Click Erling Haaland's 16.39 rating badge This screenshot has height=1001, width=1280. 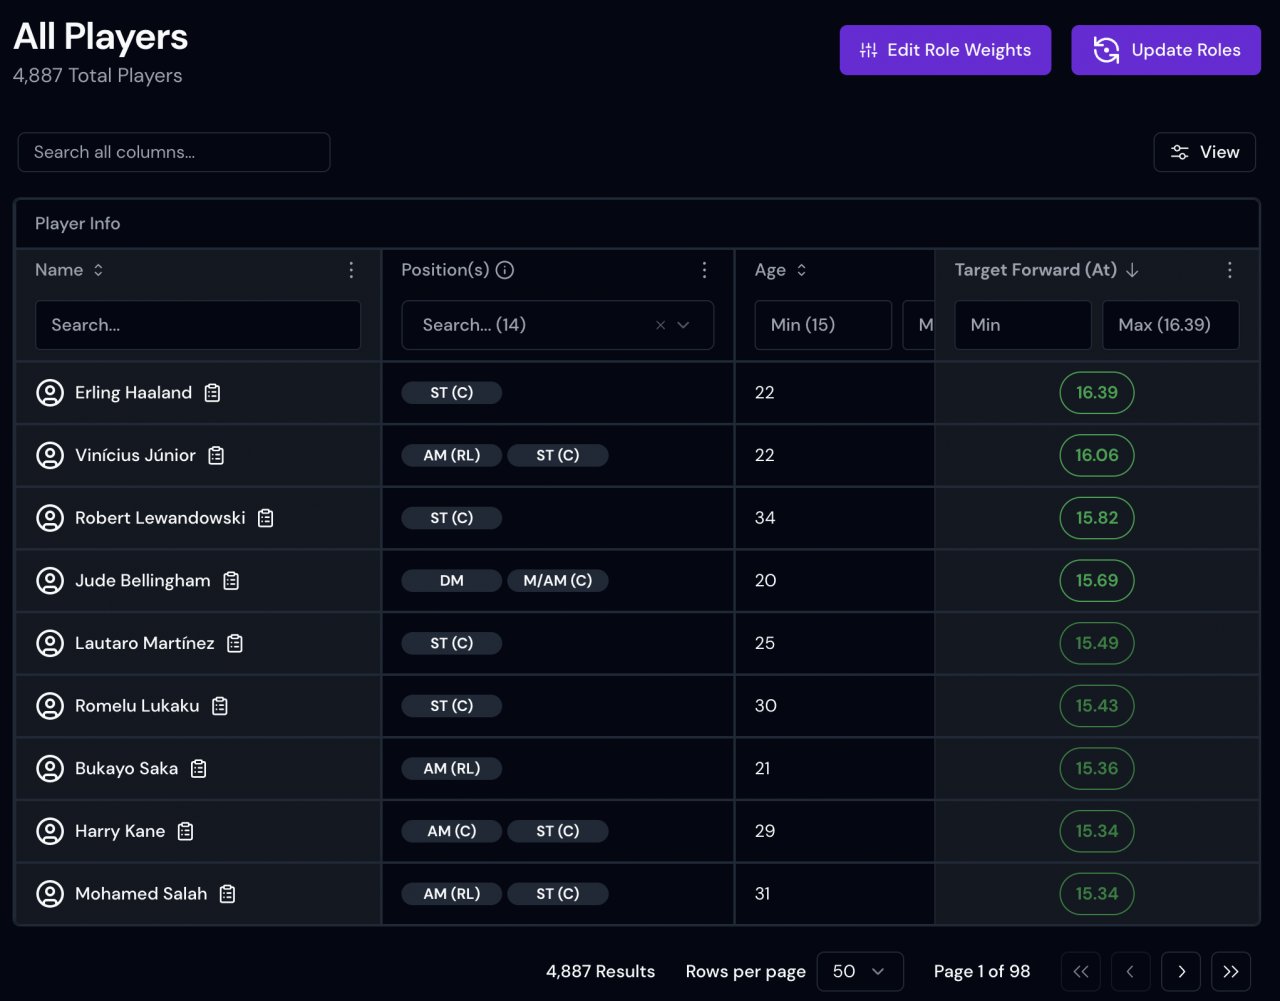pos(1096,393)
